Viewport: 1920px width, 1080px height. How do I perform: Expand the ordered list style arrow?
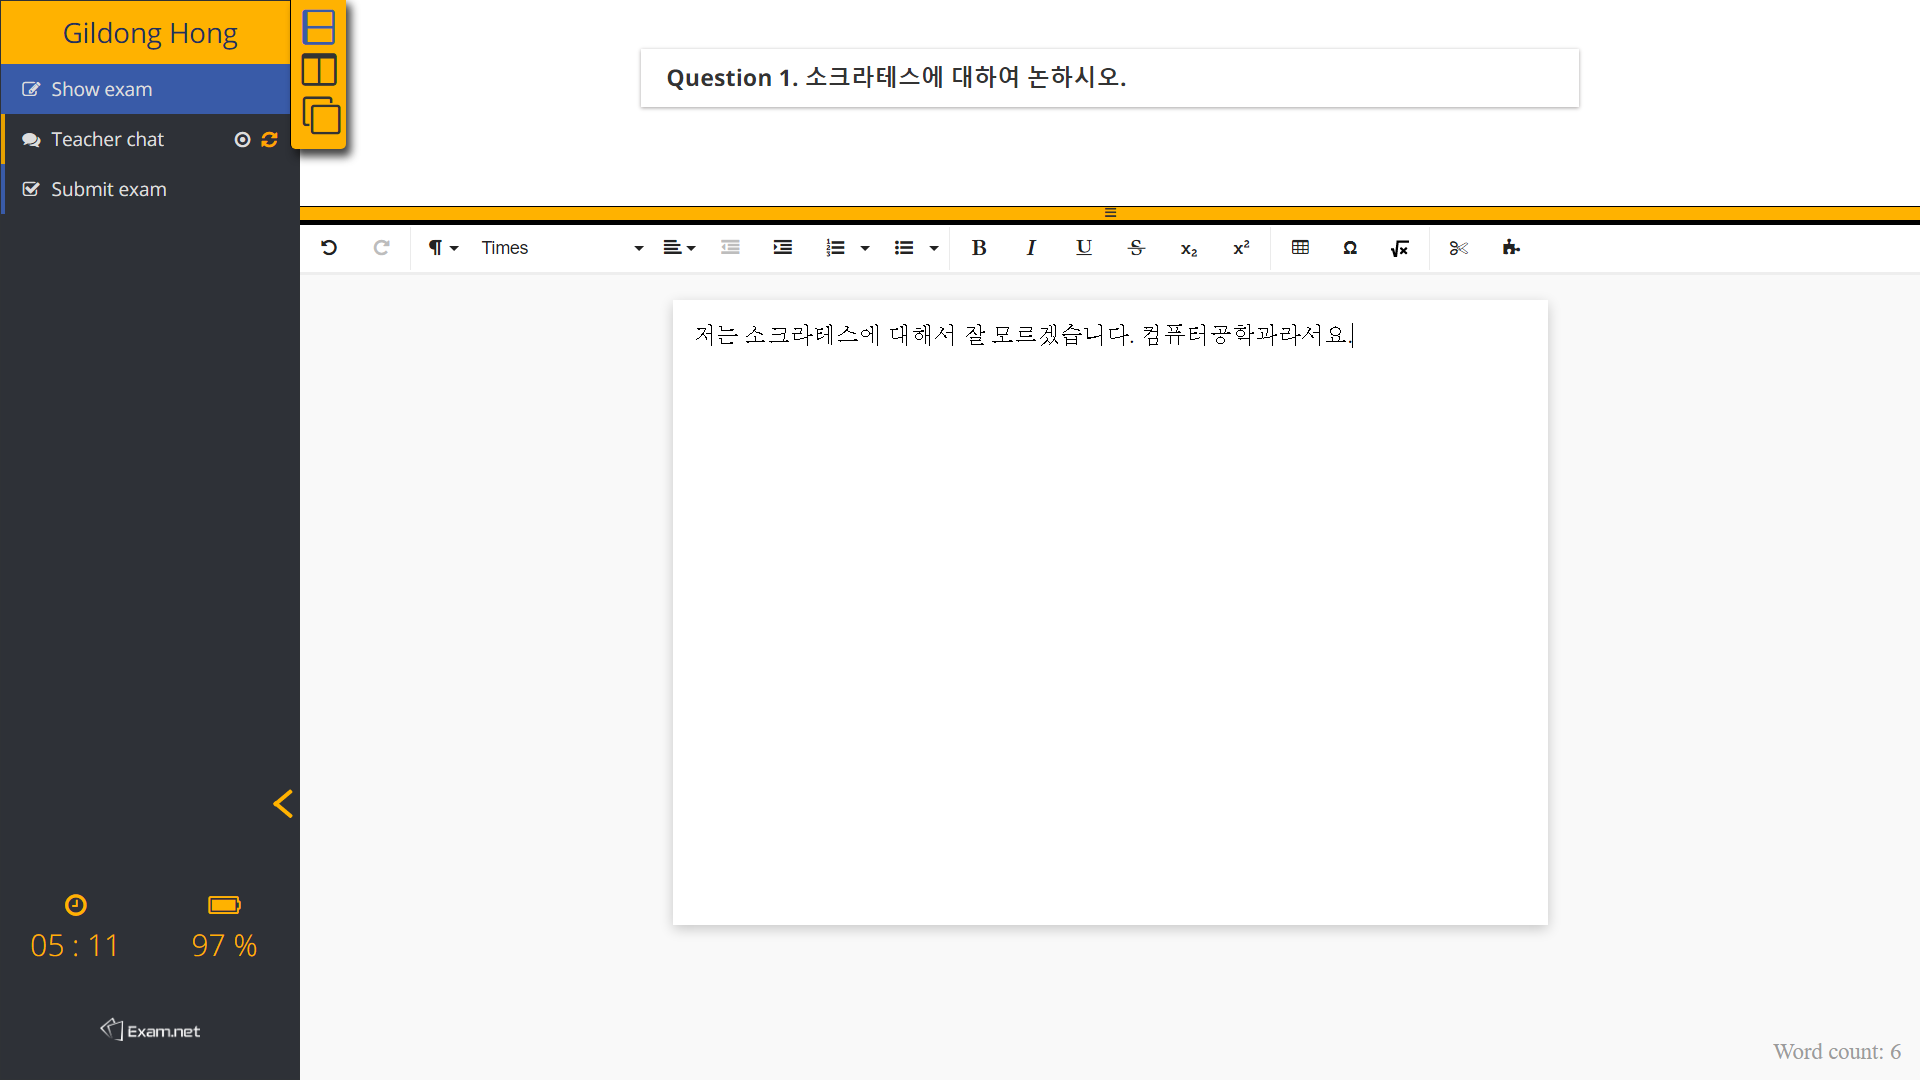tap(865, 248)
